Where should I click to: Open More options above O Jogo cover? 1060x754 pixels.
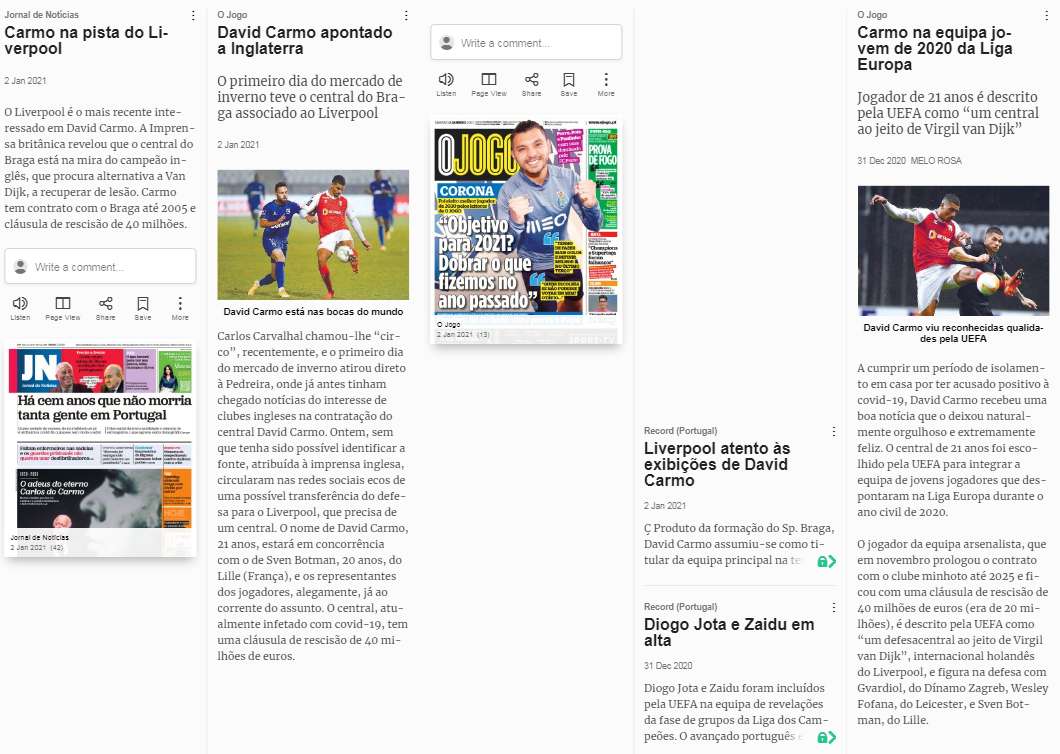tap(606, 80)
